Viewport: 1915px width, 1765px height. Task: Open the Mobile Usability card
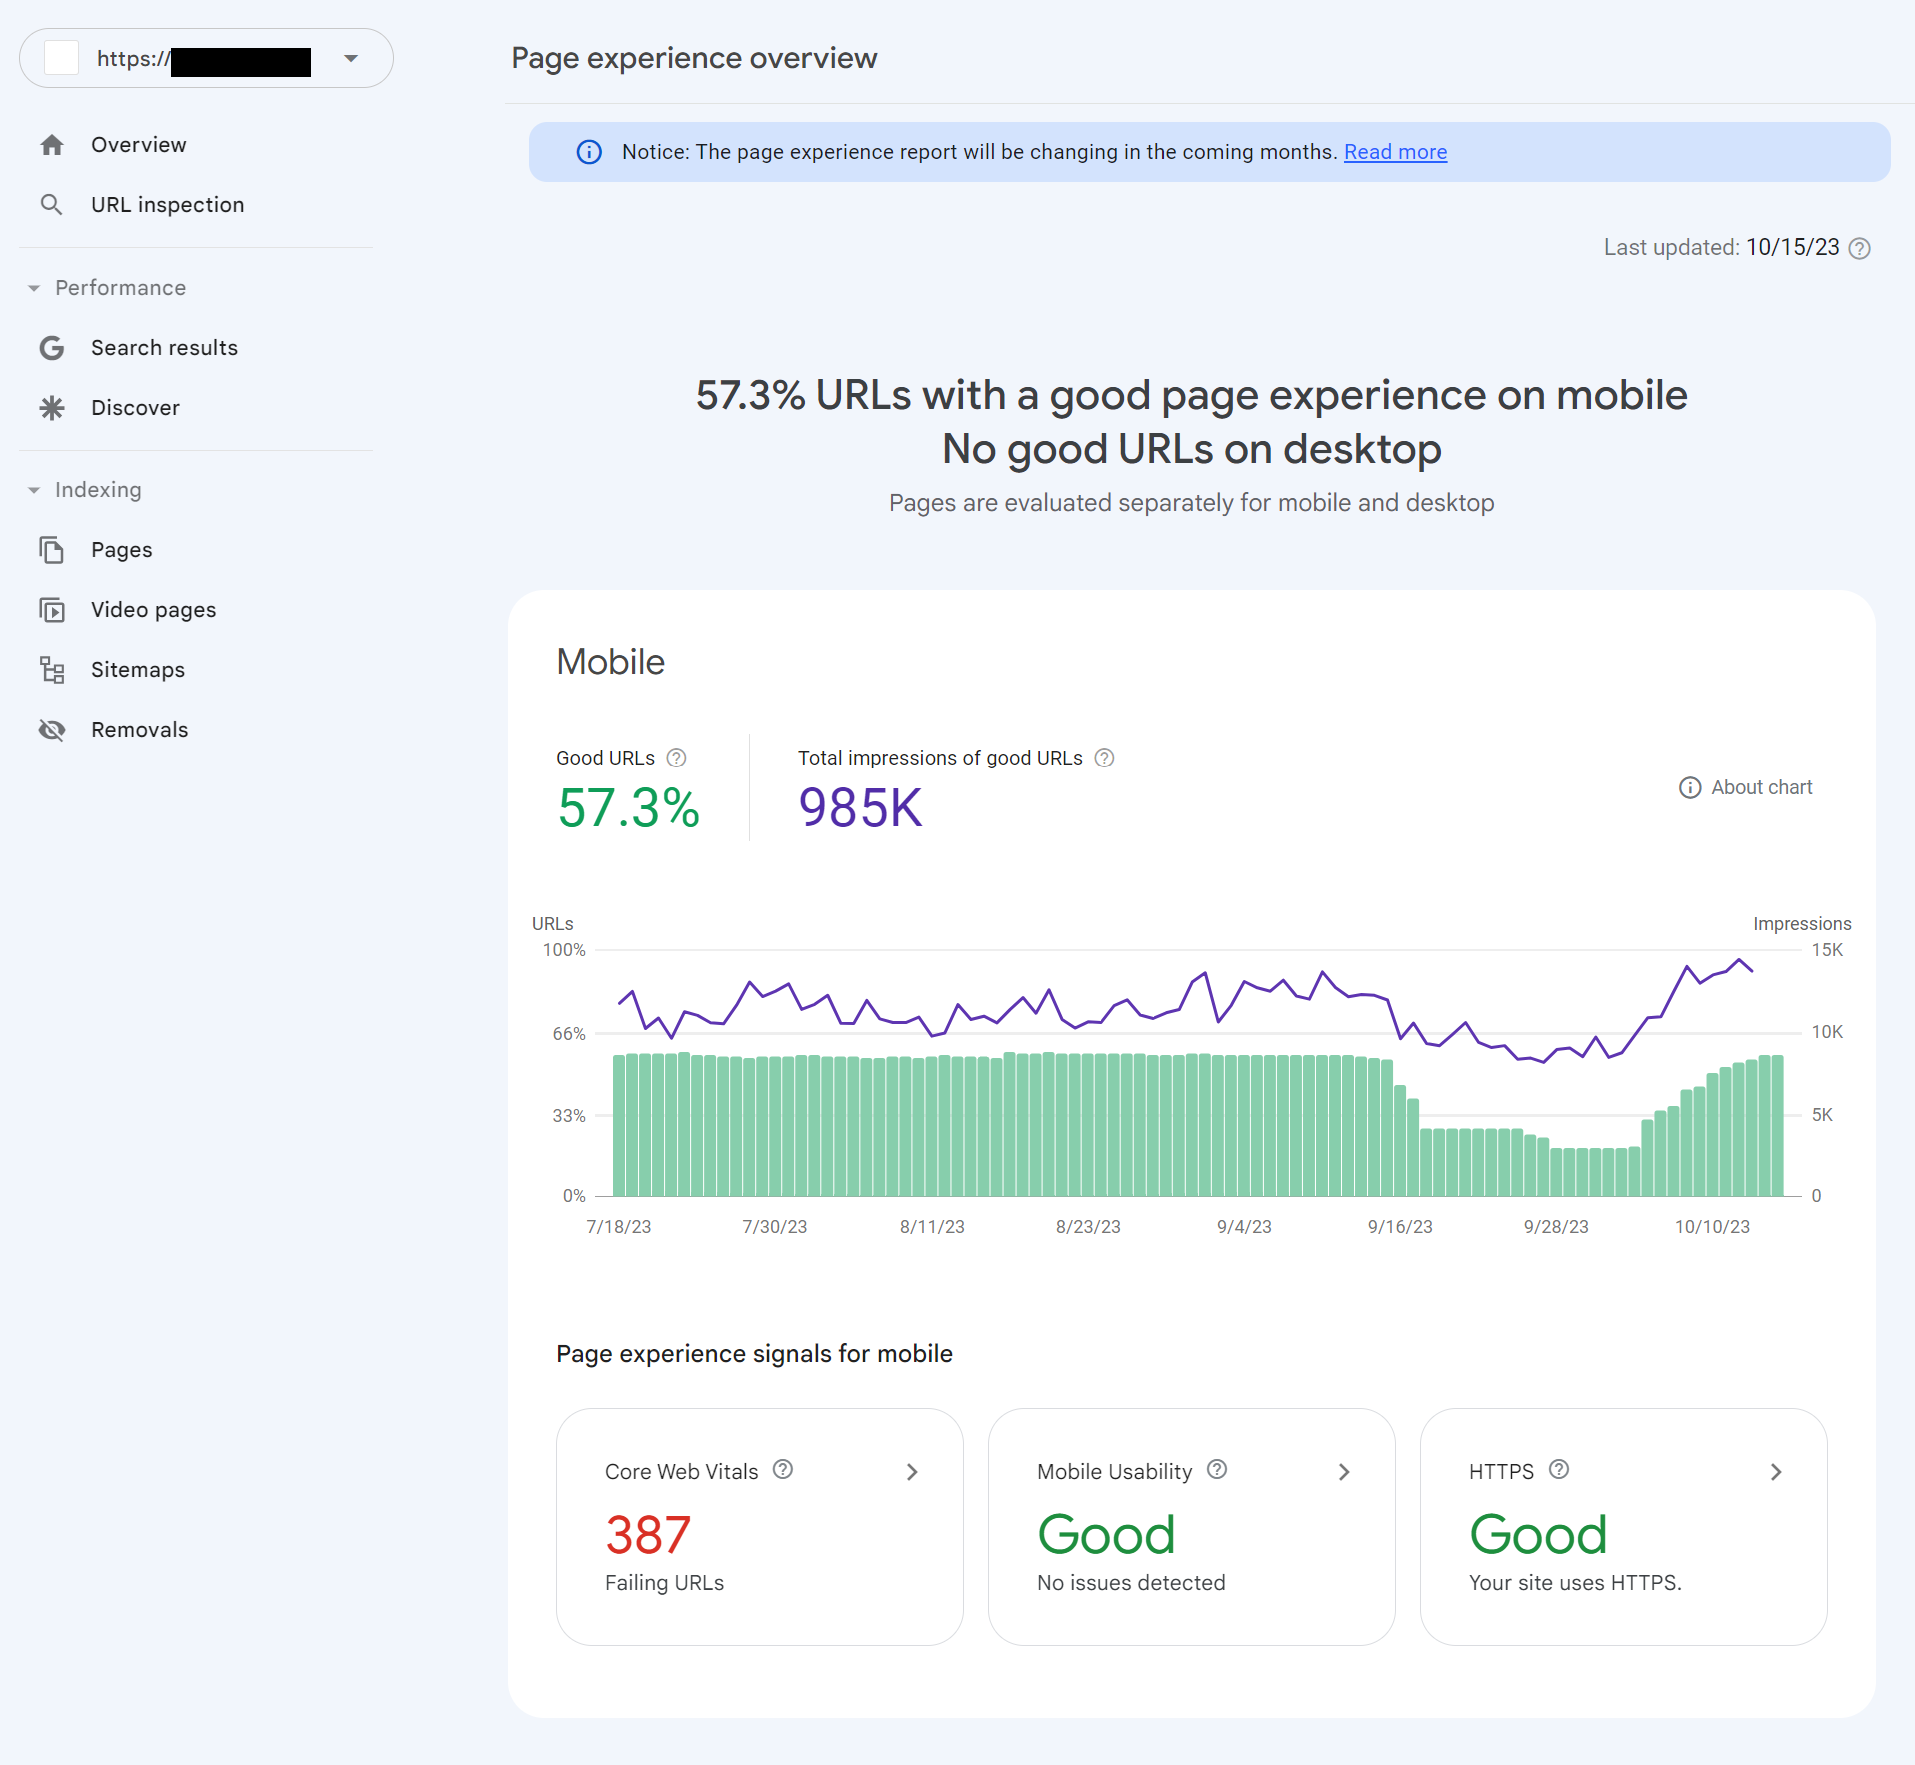coord(1190,1526)
